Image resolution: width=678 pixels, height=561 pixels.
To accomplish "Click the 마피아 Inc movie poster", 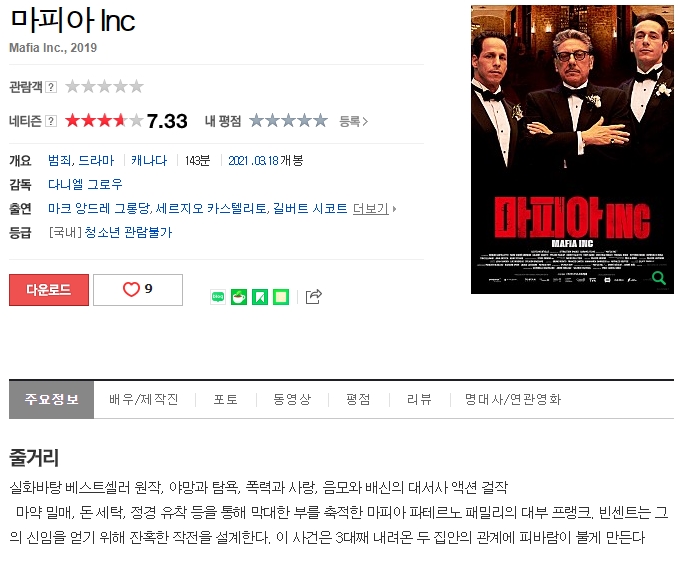I will point(572,149).
